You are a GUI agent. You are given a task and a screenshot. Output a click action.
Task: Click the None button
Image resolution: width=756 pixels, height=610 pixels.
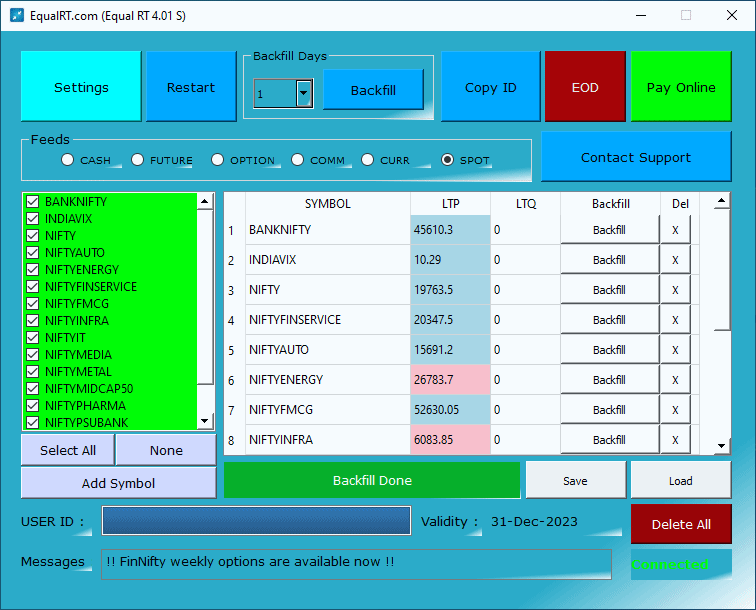point(166,450)
